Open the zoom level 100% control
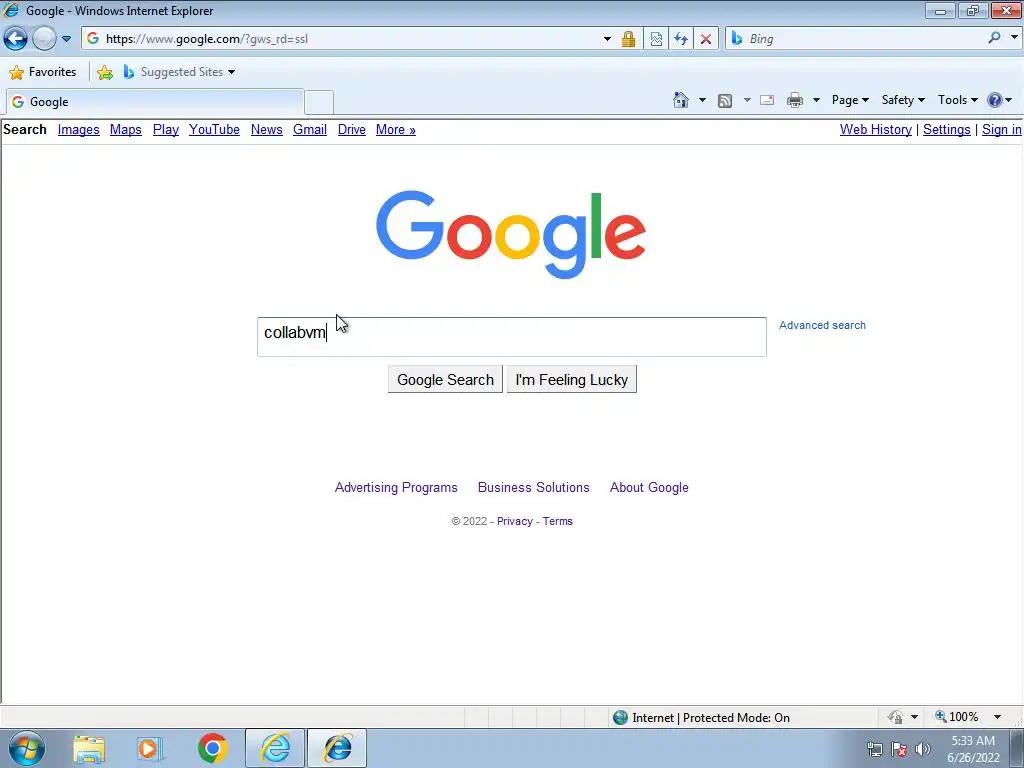The height and width of the screenshot is (768, 1024). 957,717
